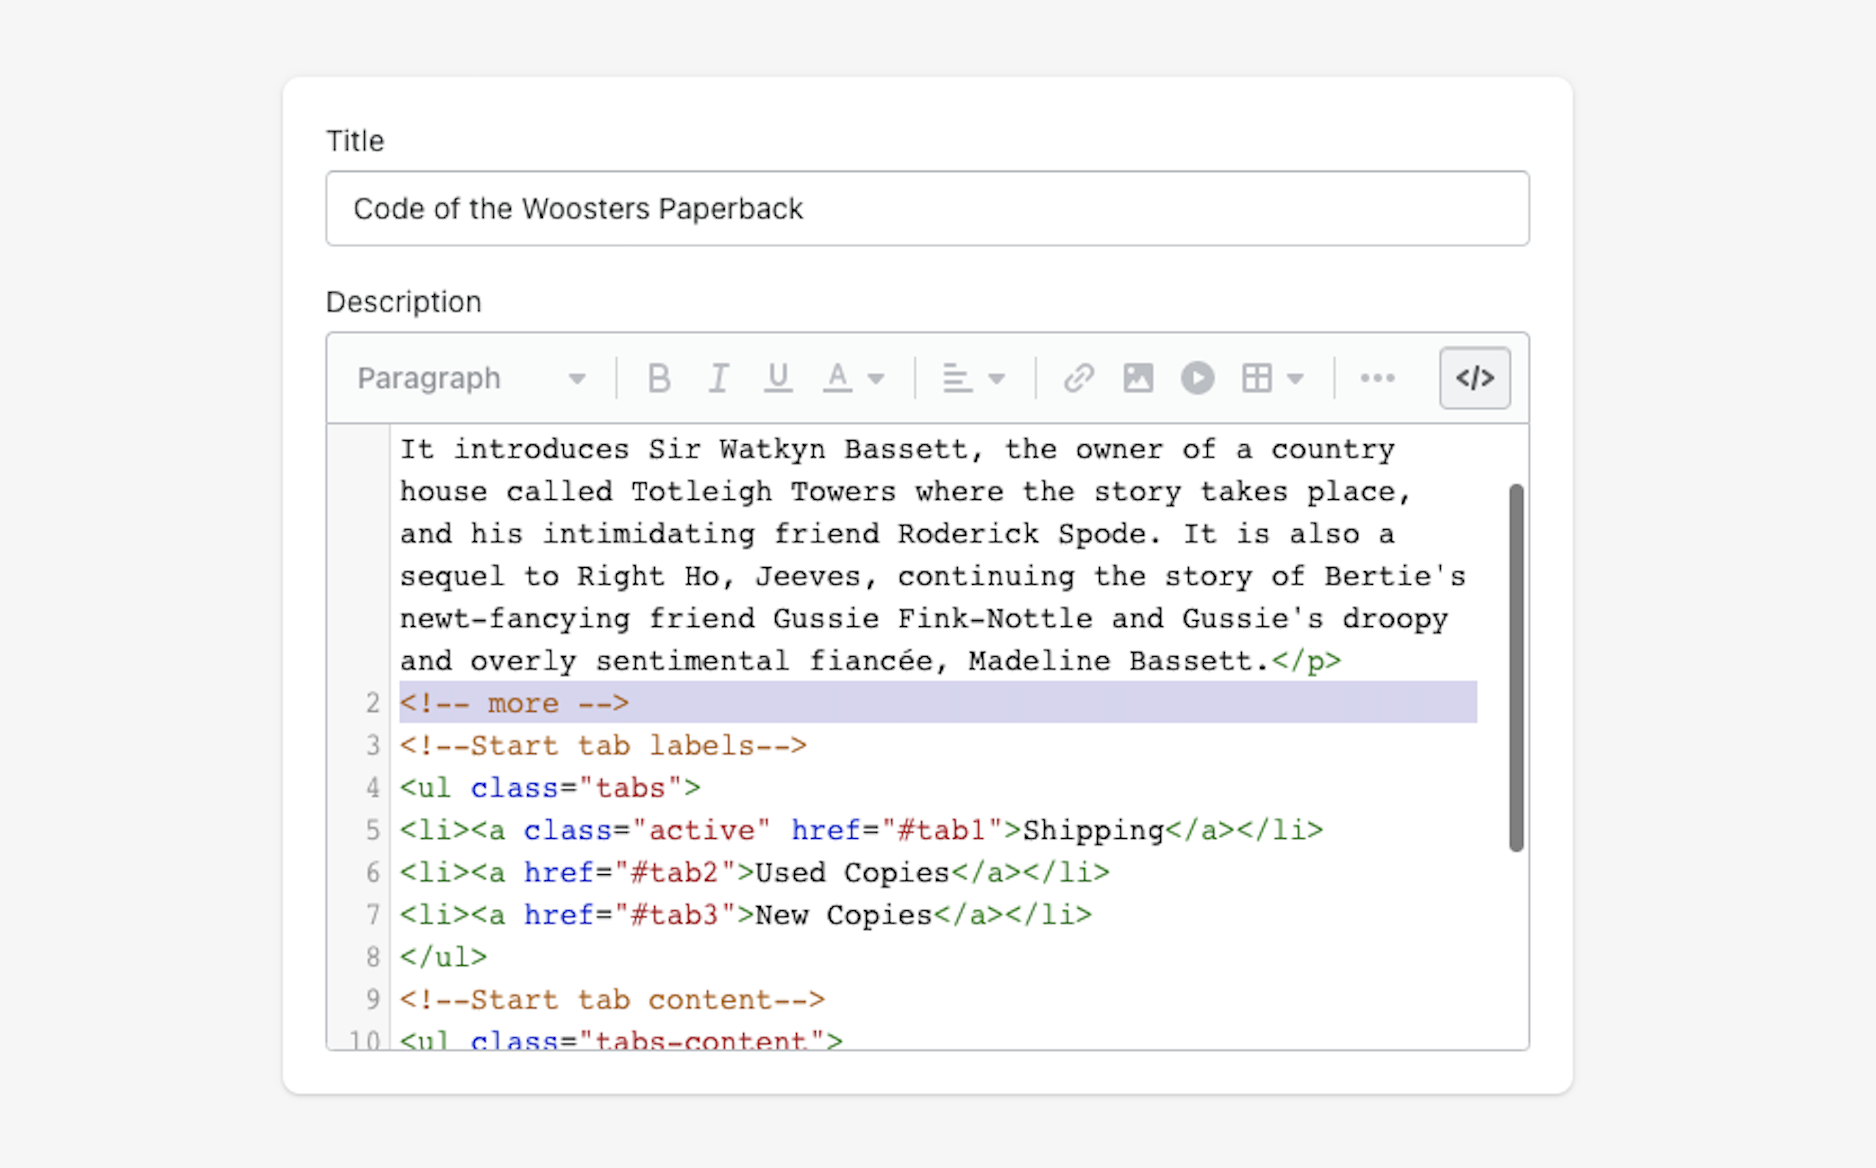Viewport: 1876px width, 1168px height.
Task: Click the text 'Madeline Bassett.' in editor
Action: point(1119,661)
